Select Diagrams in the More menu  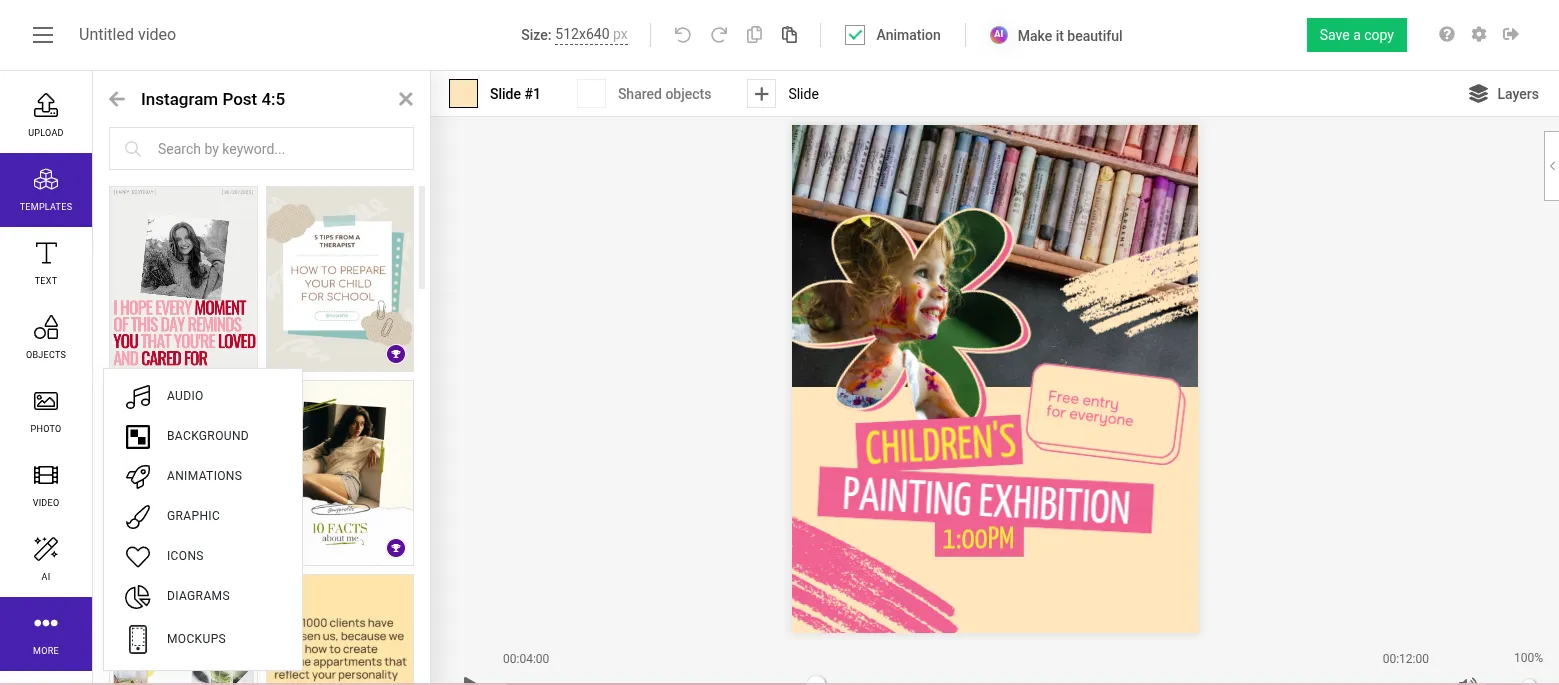pyautogui.click(x=198, y=596)
